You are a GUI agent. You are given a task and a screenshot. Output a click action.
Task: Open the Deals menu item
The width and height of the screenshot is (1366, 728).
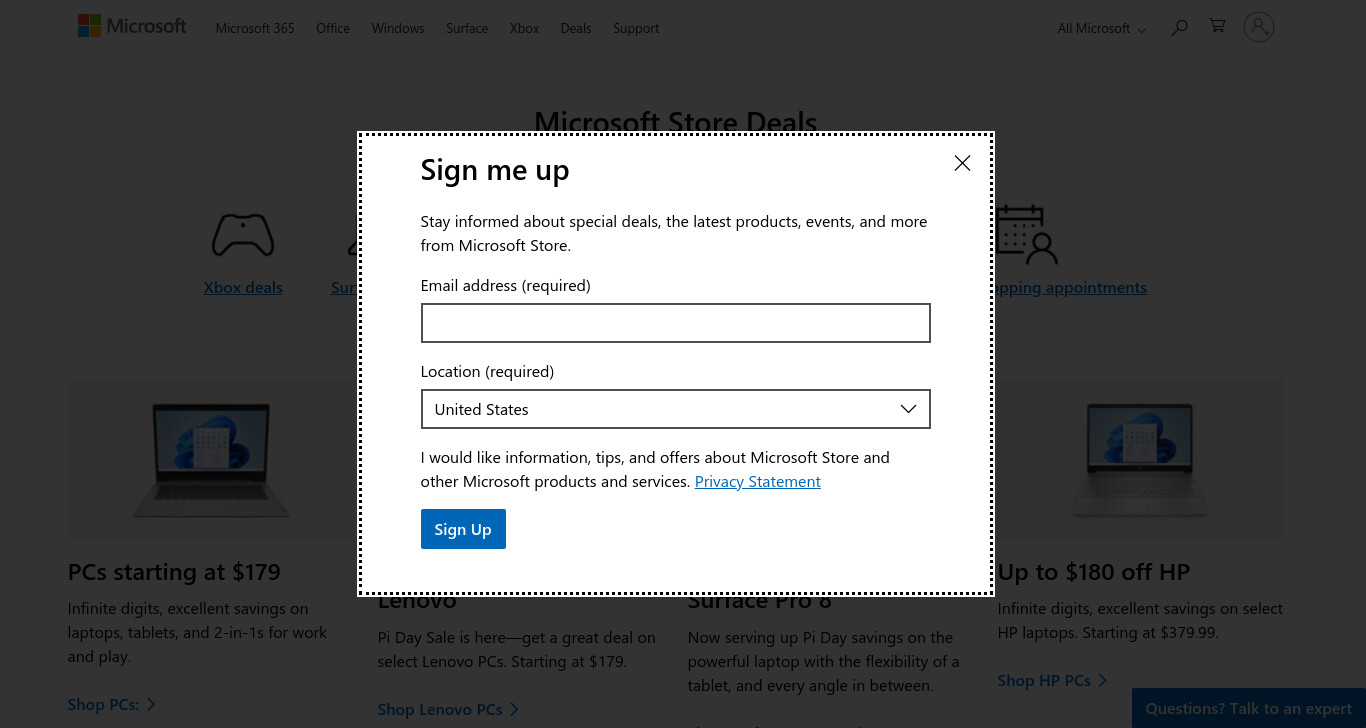click(576, 28)
